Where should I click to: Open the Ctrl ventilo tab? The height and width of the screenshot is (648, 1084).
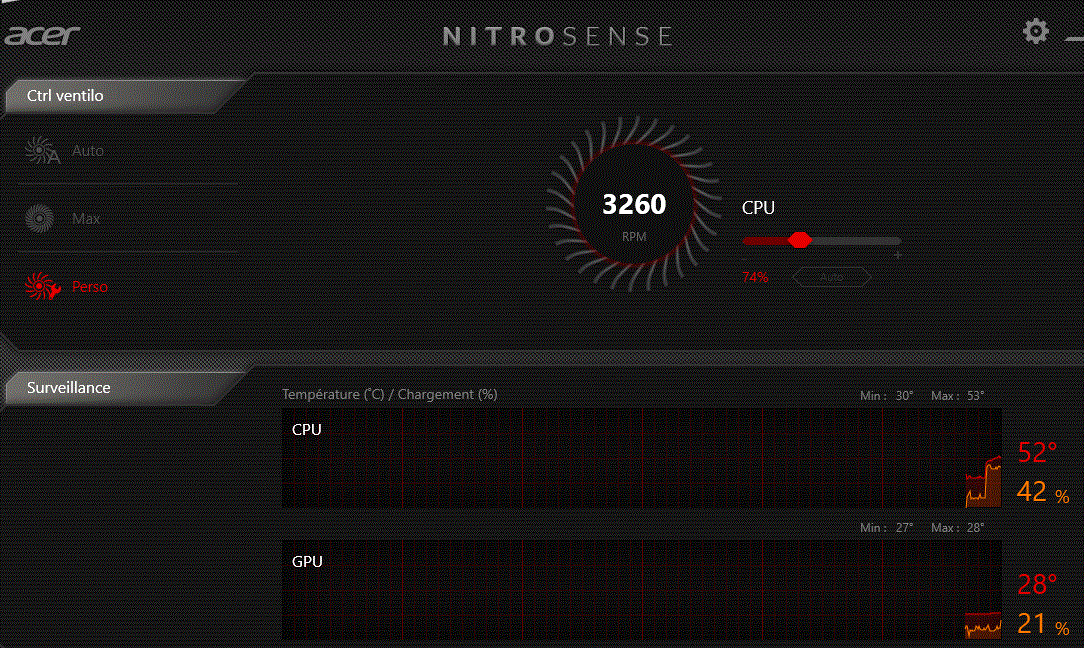coord(124,95)
